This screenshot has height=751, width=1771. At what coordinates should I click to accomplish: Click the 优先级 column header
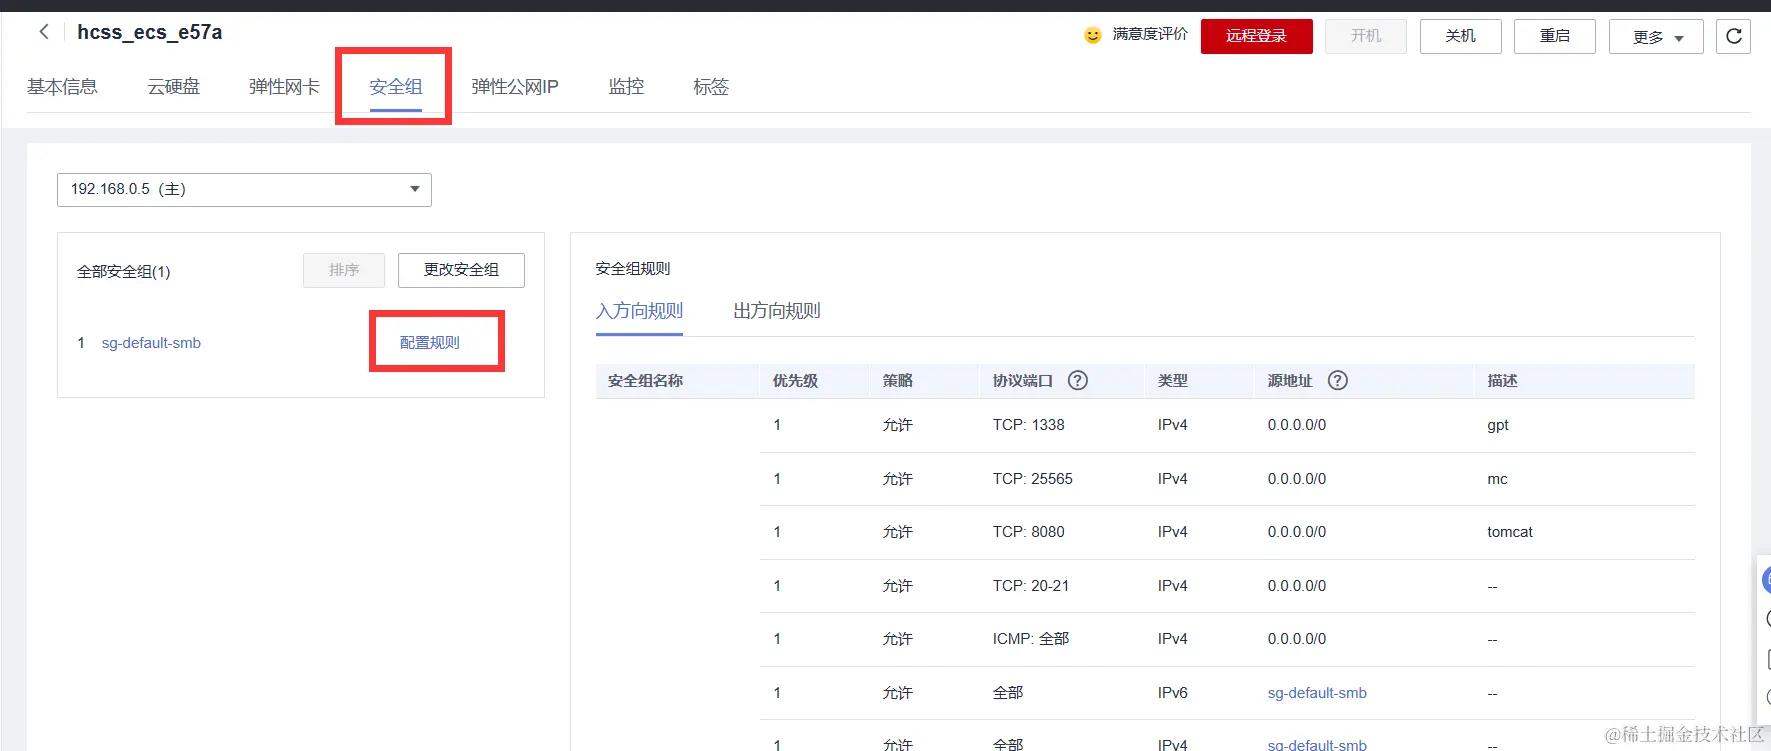click(x=795, y=381)
